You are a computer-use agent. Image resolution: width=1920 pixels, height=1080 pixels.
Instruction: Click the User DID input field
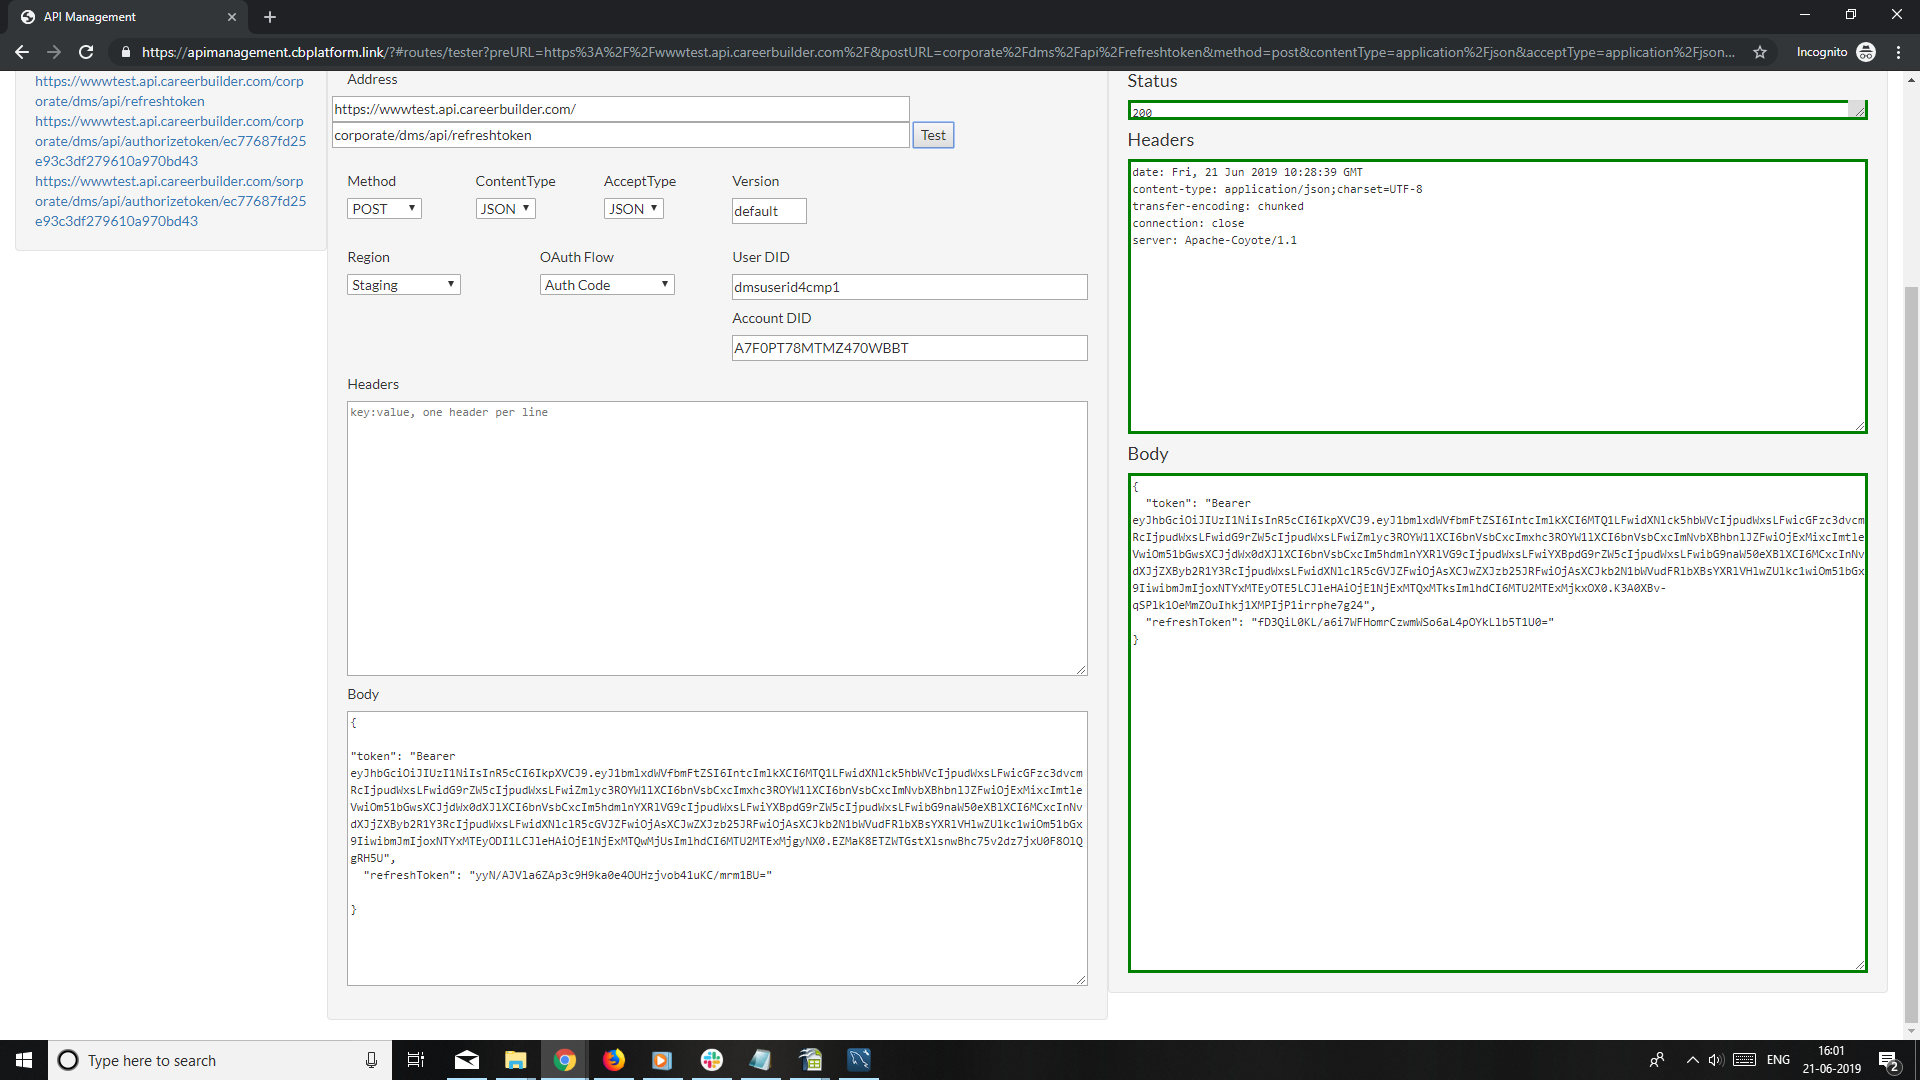point(909,287)
